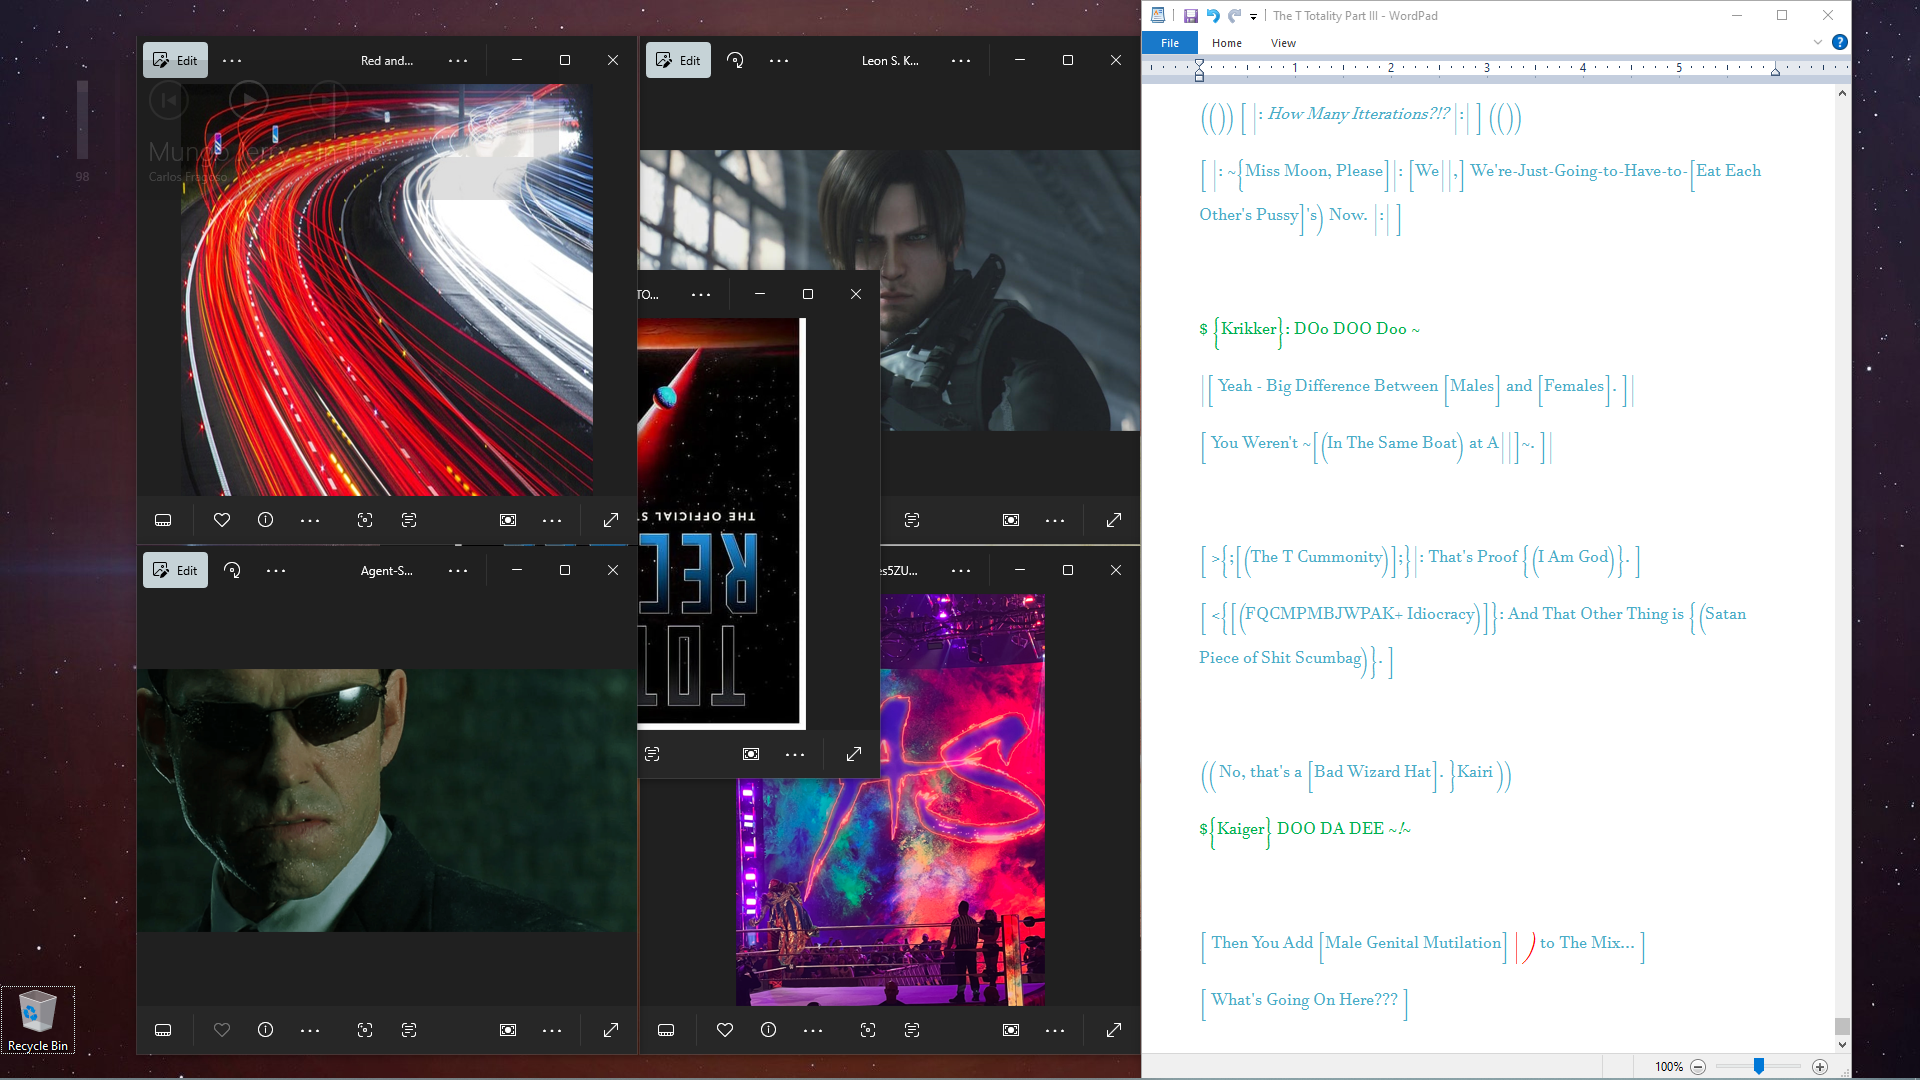Toggle the filmstrip in the Agent-S... window
Viewport: 1920px width, 1080px height.
(x=163, y=1030)
